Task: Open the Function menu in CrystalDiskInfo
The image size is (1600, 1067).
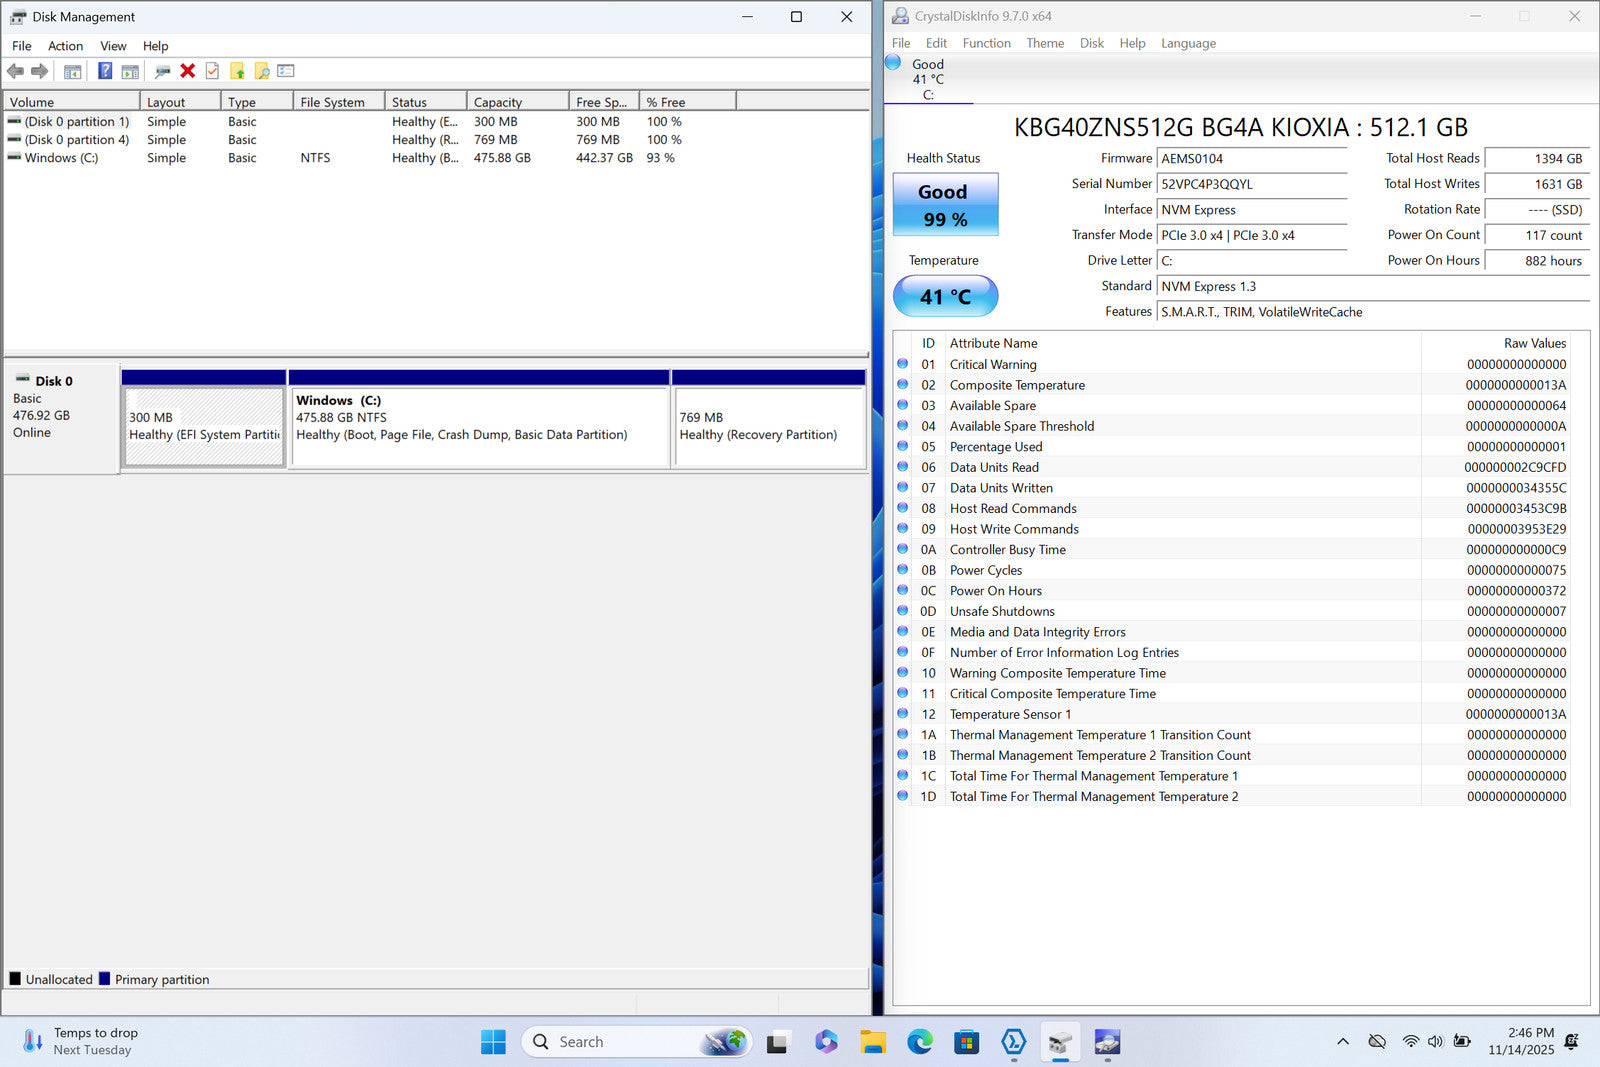Action: coord(986,43)
